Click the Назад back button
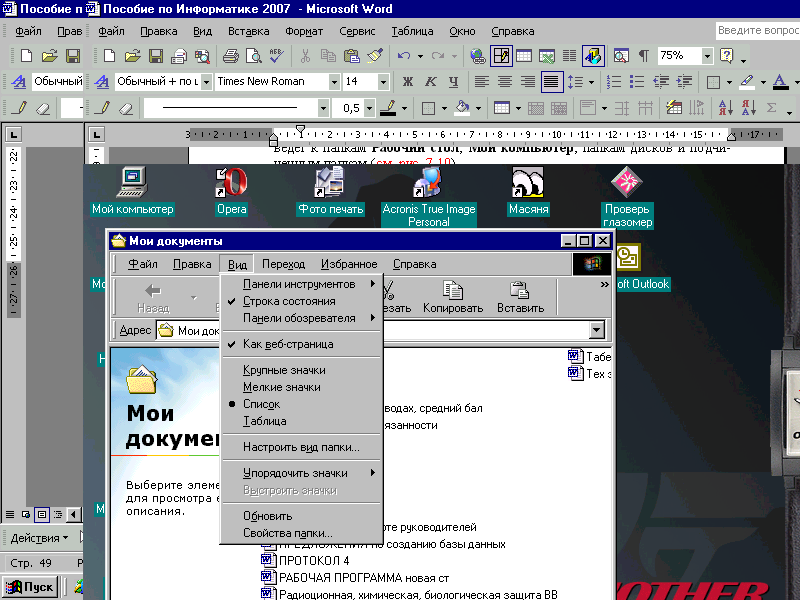Image resolution: width=800 pixels, height=600 pixels. [153, 298]
